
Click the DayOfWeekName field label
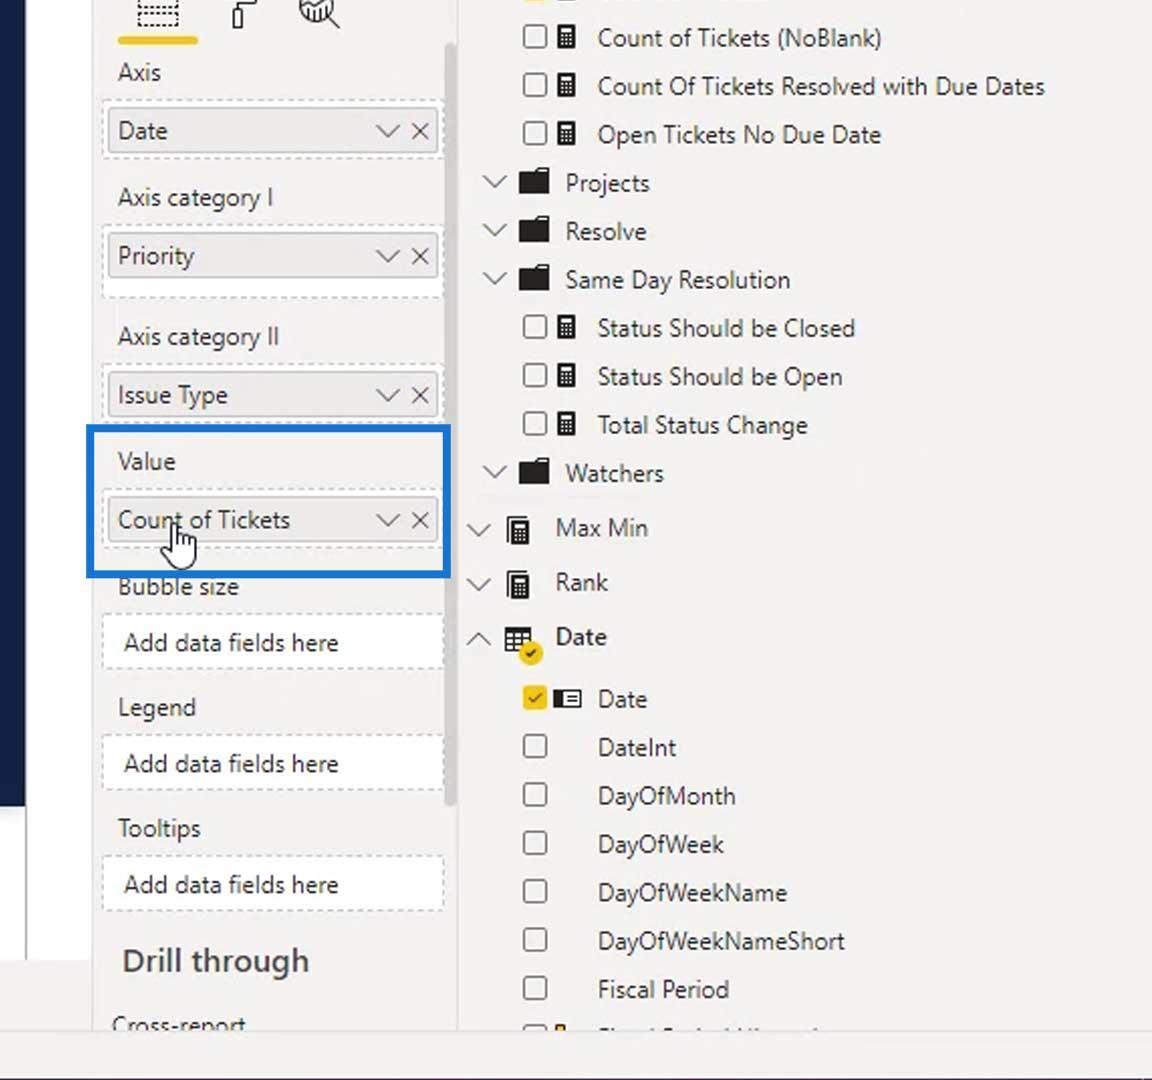tap(692, 893)
